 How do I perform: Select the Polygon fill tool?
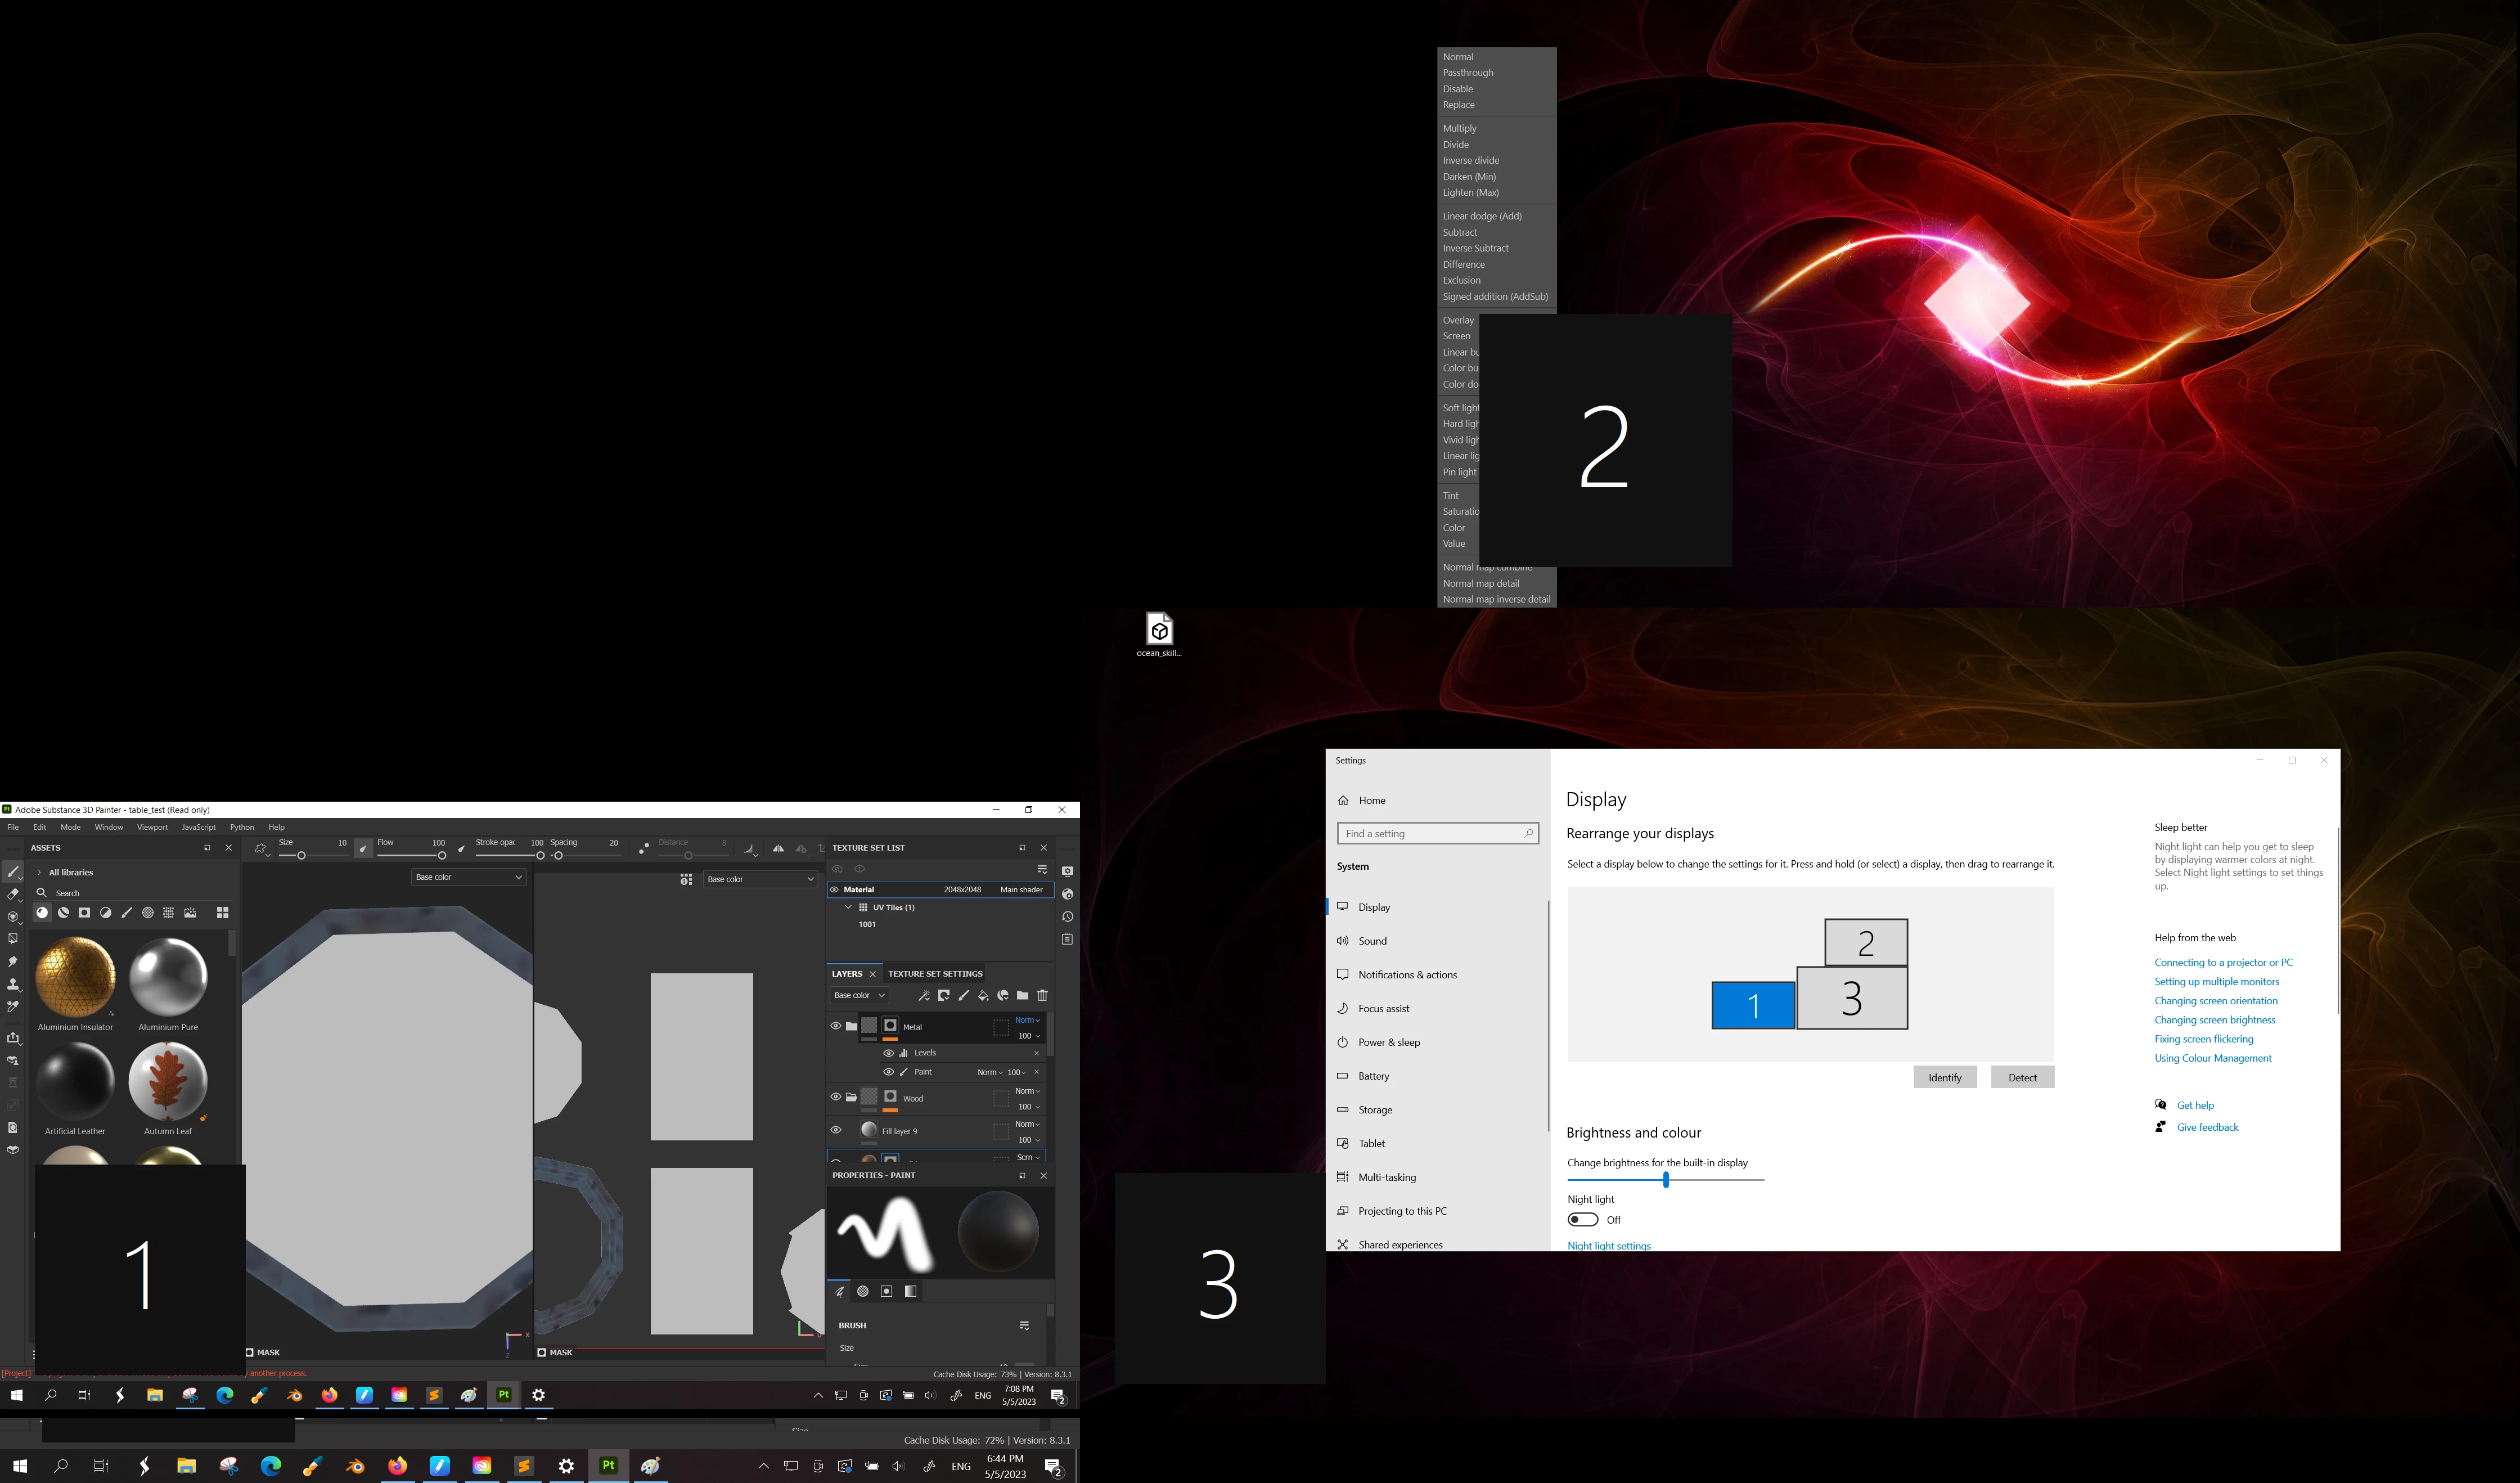[x=13, y=939]
